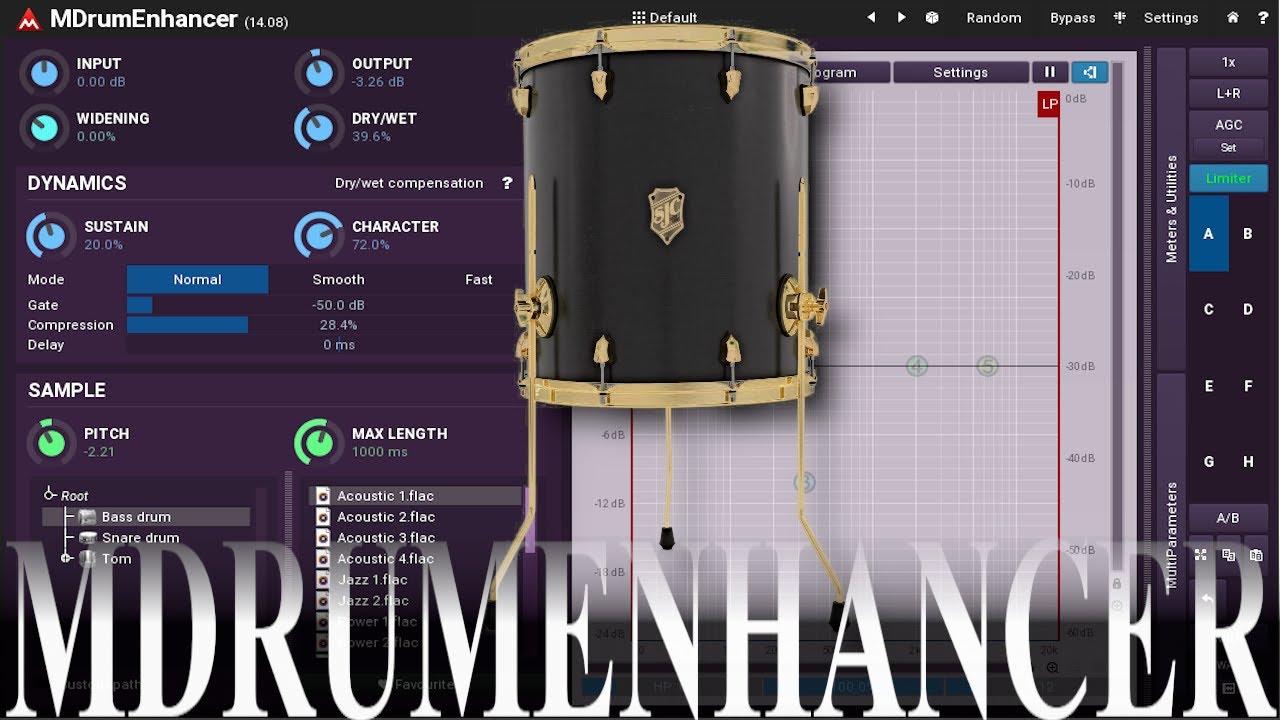Click the Compression slider bar
This screenshot has height=720, width=1280.
point(326,325)
